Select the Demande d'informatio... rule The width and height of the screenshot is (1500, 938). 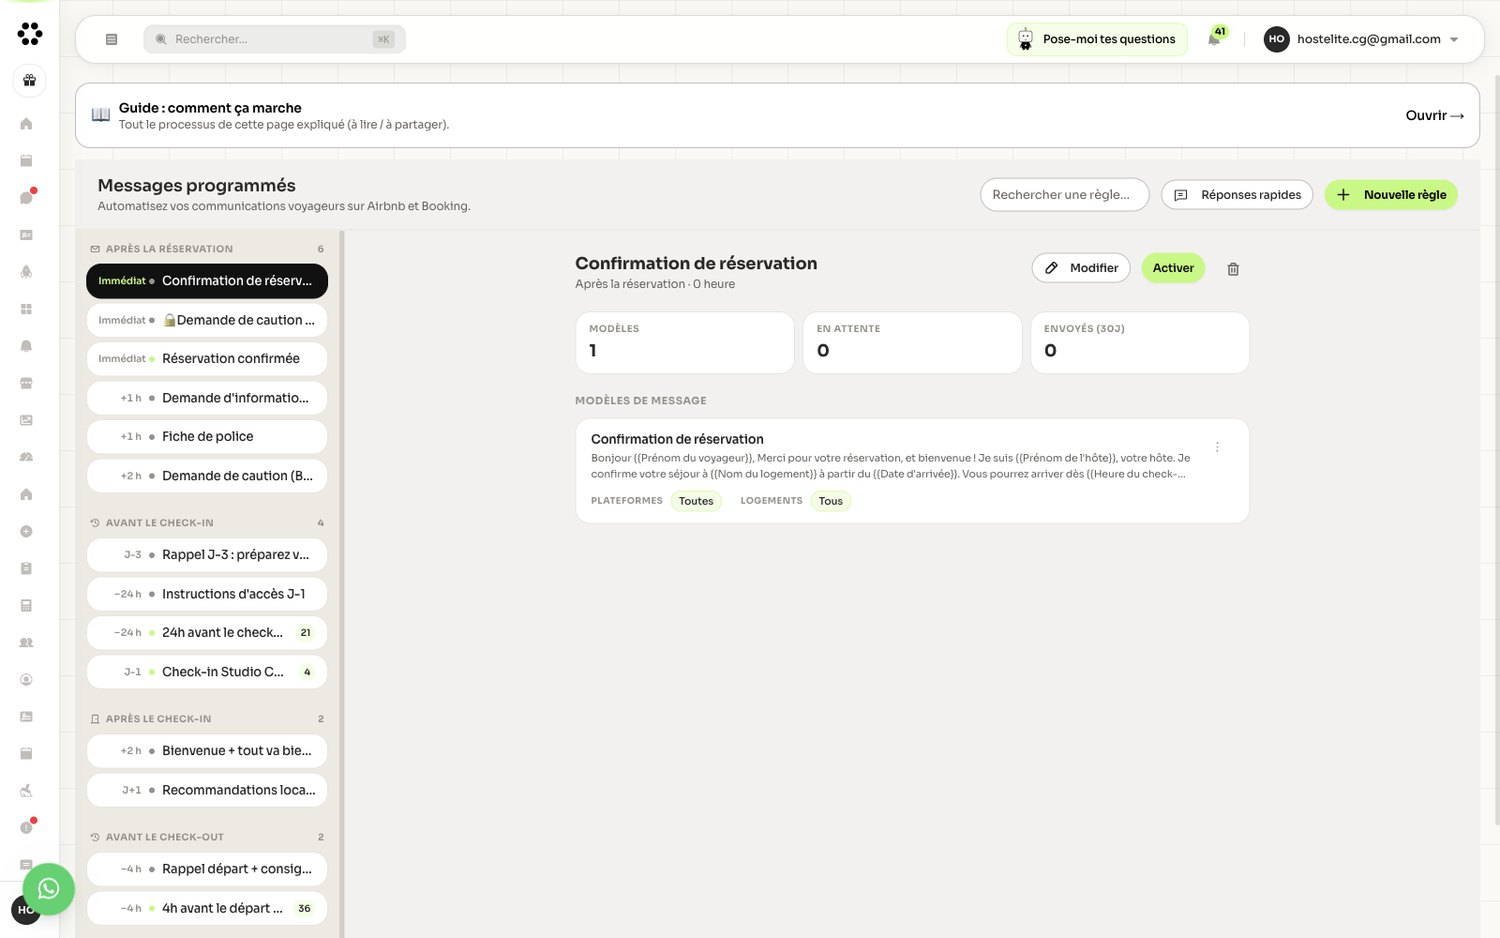pyautogui.click(x=207, y=398)
